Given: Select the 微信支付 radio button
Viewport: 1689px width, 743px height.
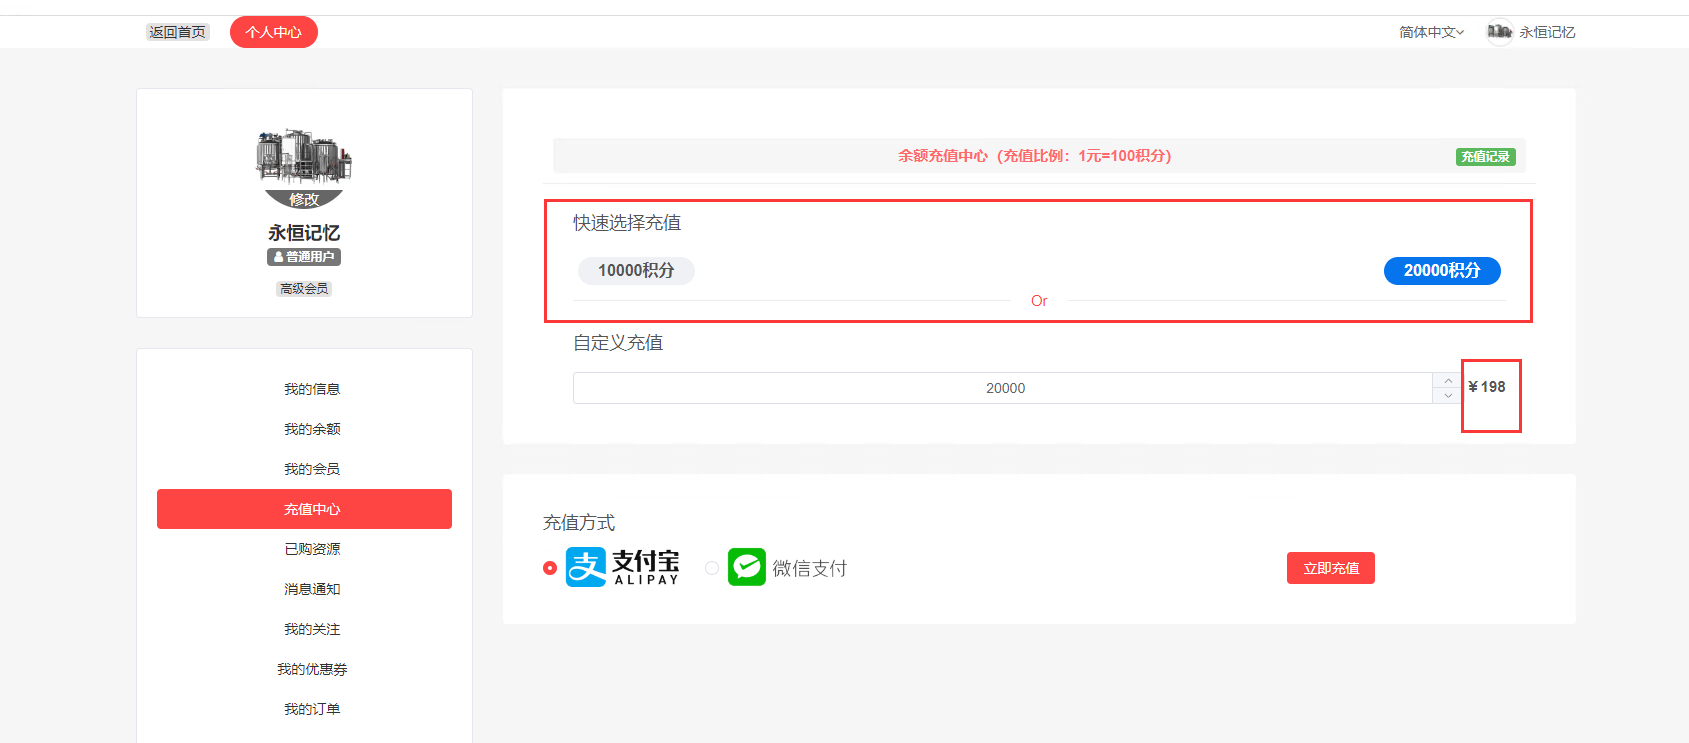Looking at the screenshot, I should (712, 568).
